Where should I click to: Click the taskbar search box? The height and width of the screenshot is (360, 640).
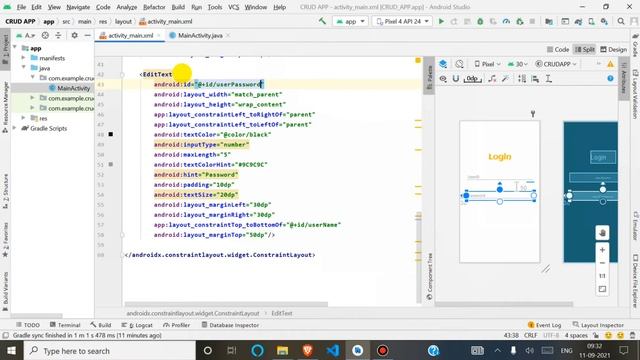(x=109, y=351)
